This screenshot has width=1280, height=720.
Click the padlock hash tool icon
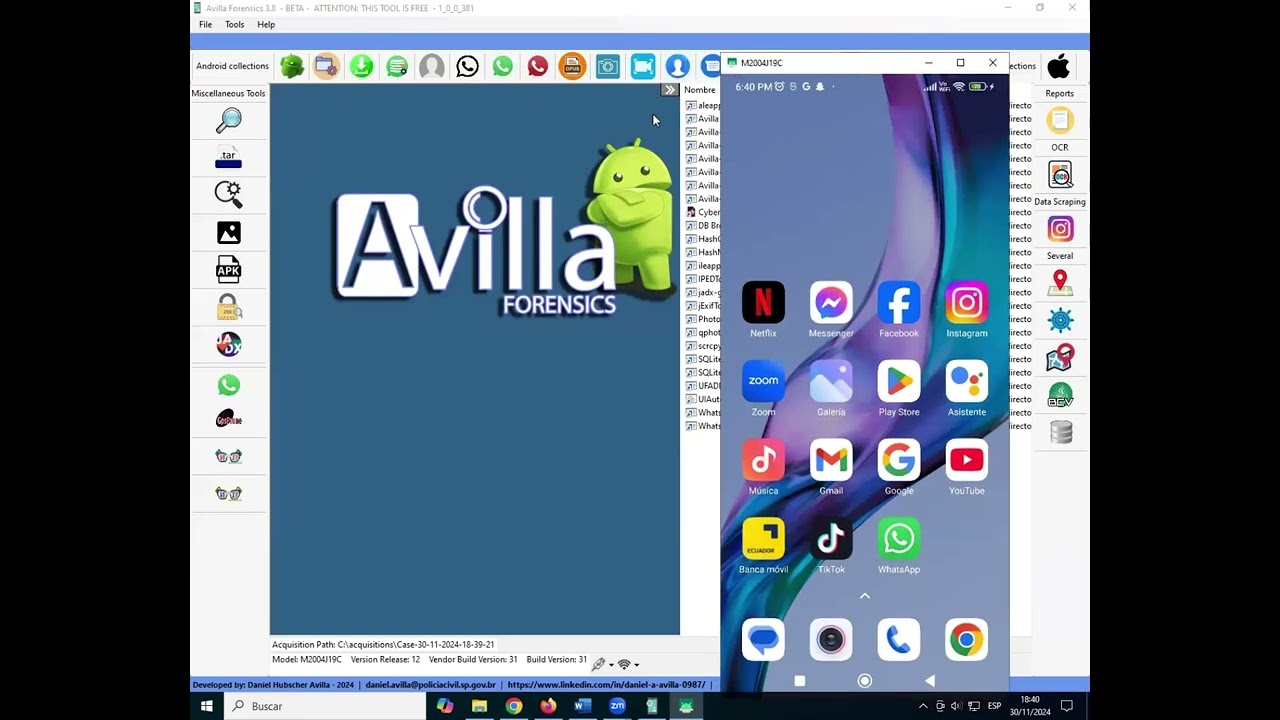coord(229,307)
